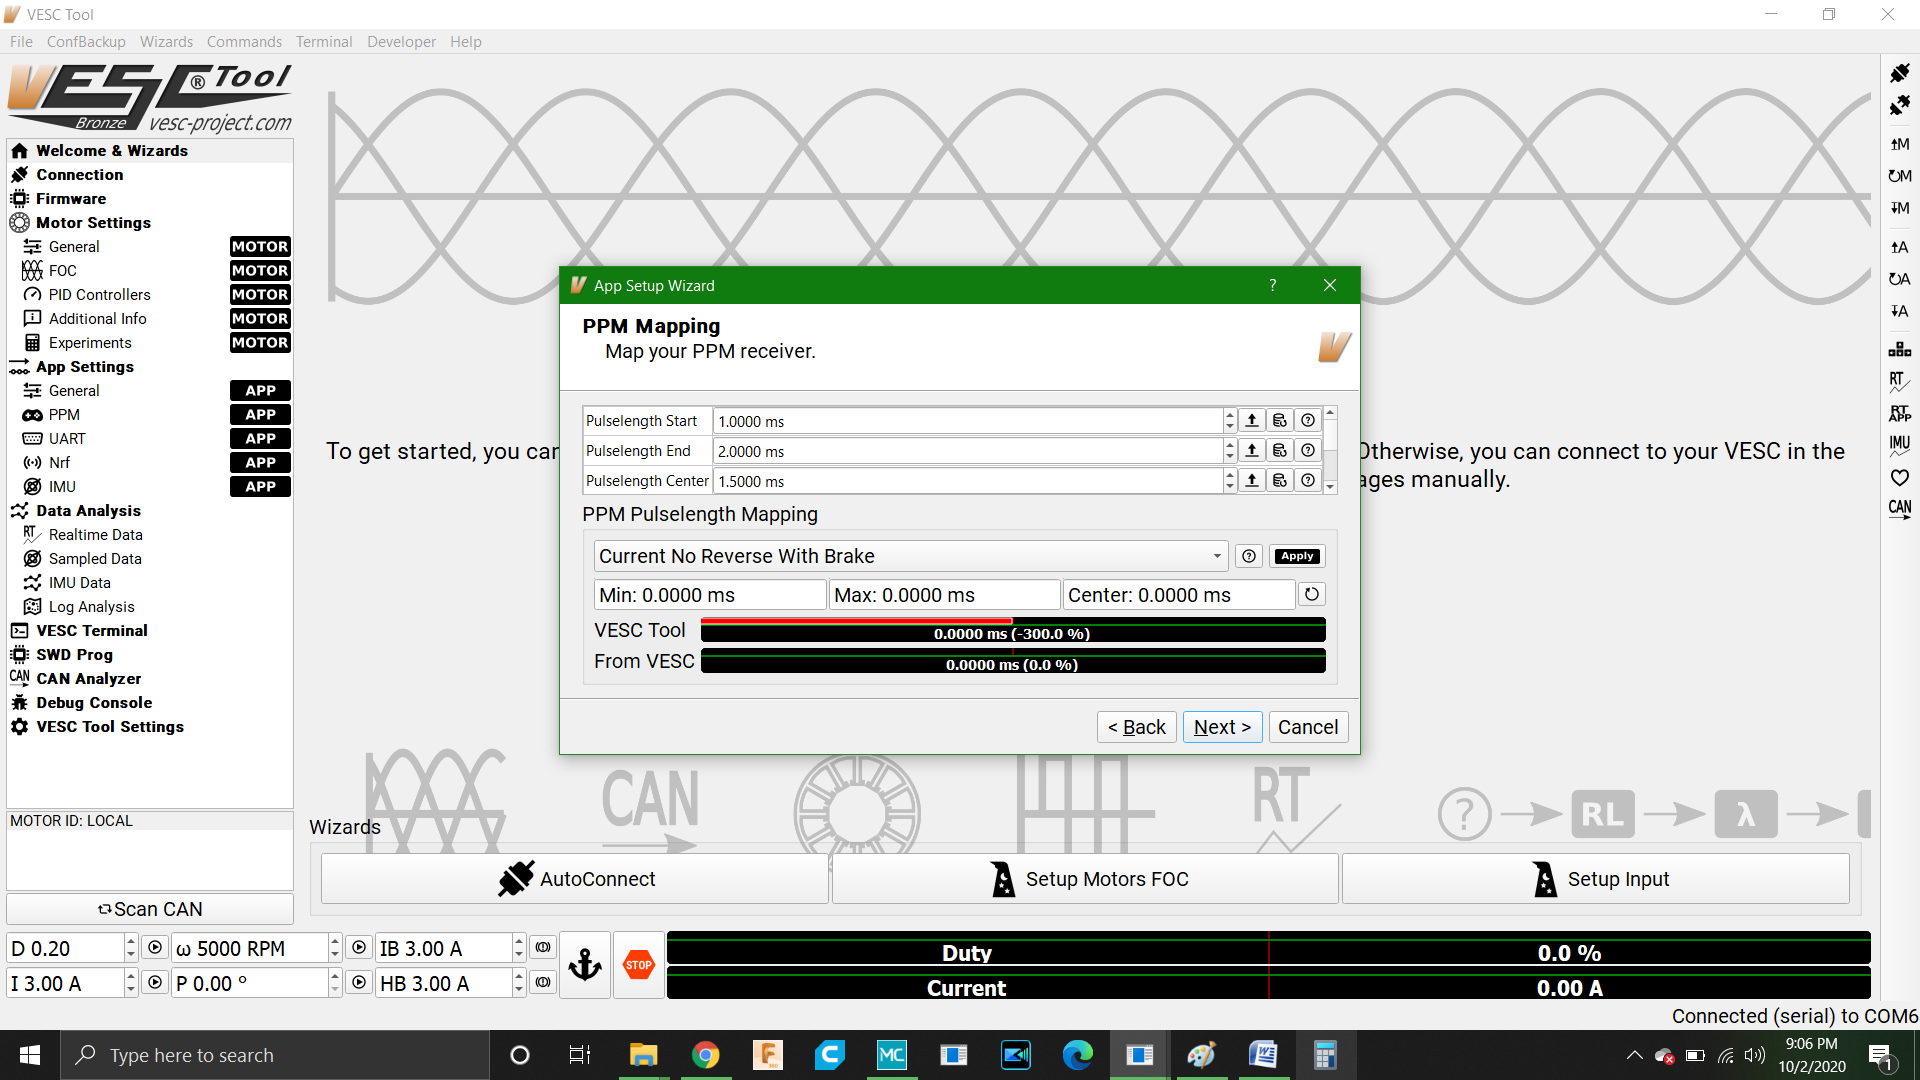1920x1080 pixels.
Task: Open Windows Start menu
Action: click(x=30, y=1055)
